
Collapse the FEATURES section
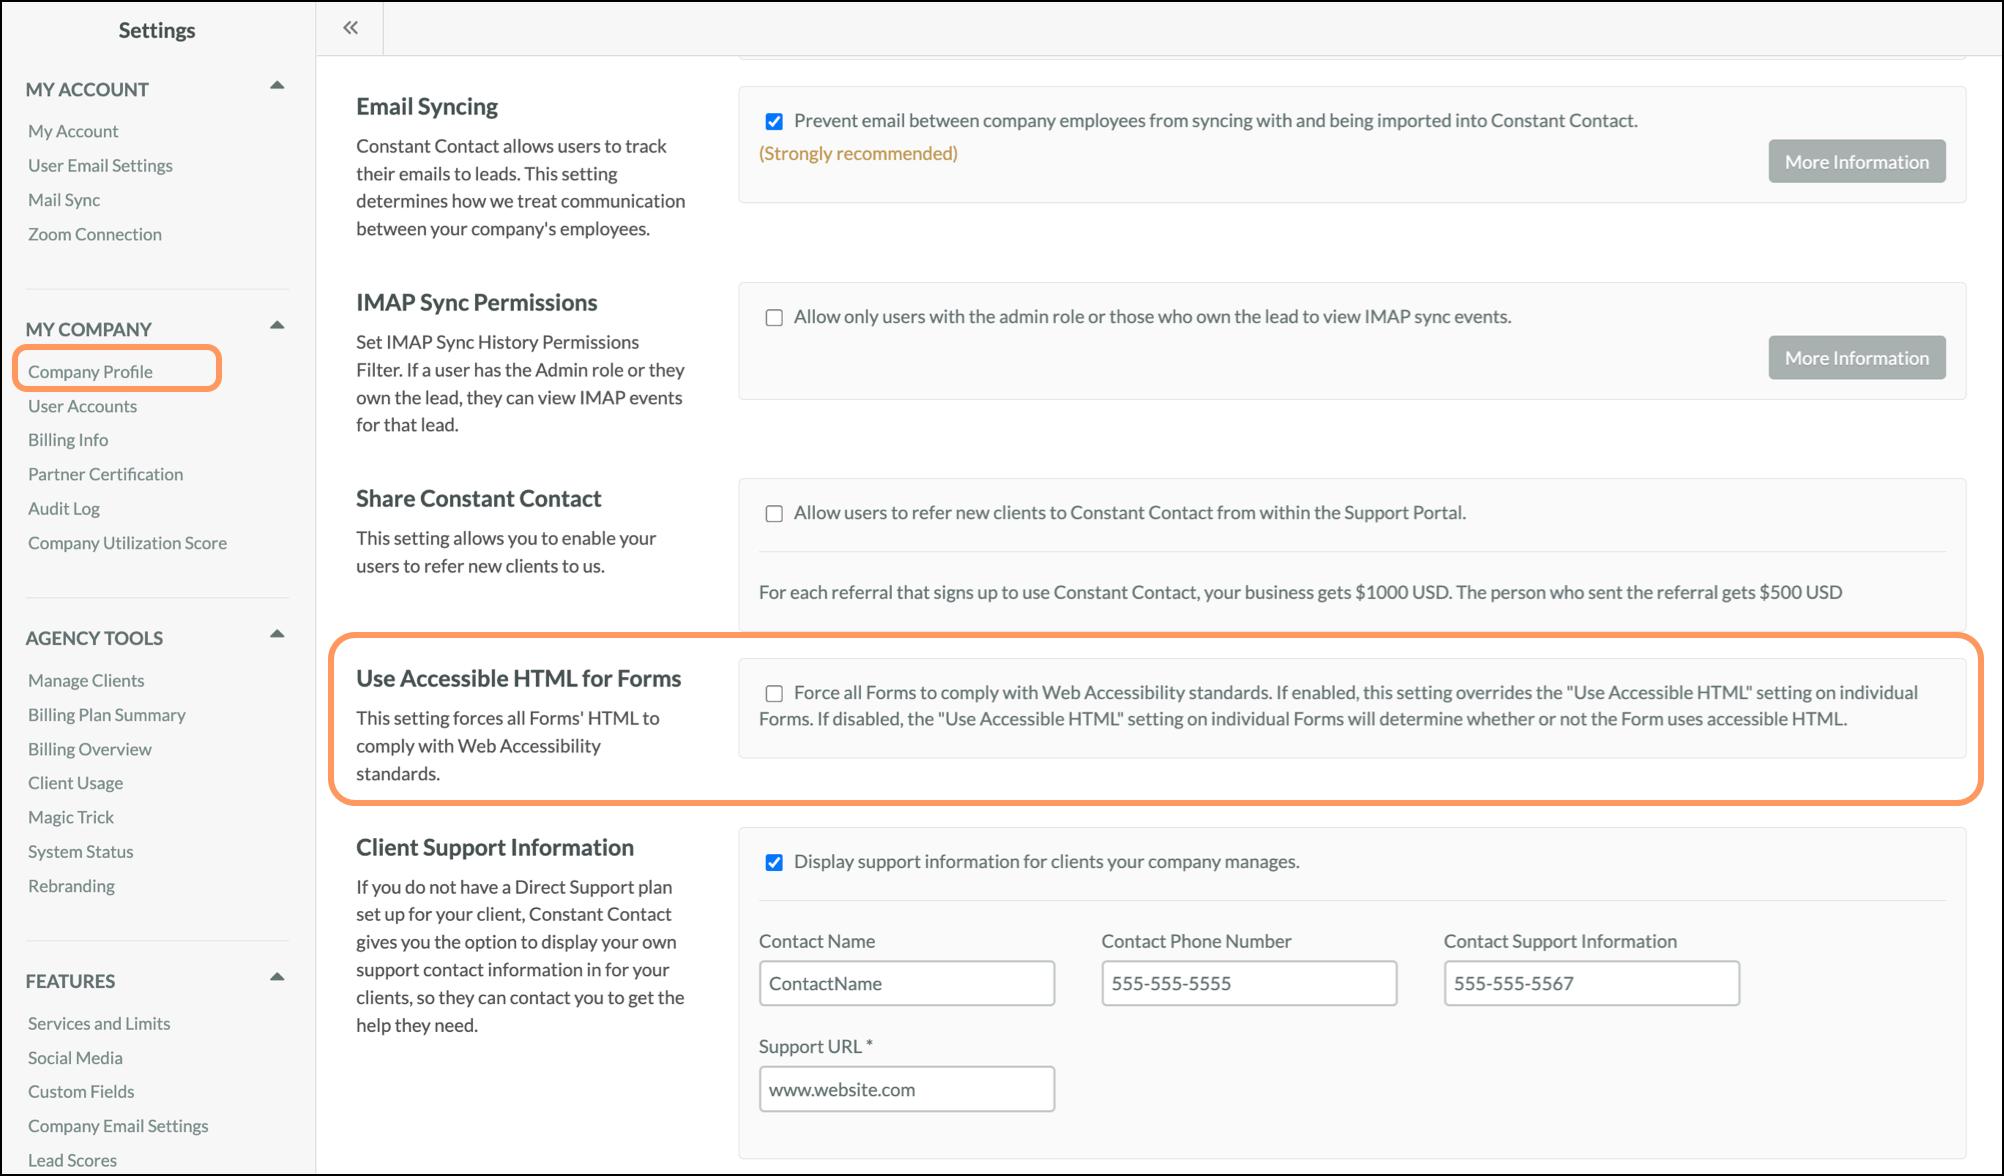(x=277, y=979)
